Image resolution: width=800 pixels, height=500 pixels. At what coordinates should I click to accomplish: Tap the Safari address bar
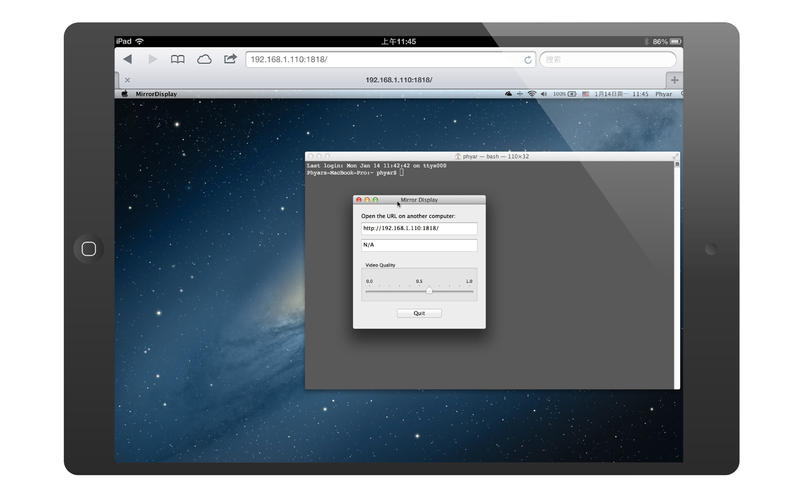pos(380,59)
